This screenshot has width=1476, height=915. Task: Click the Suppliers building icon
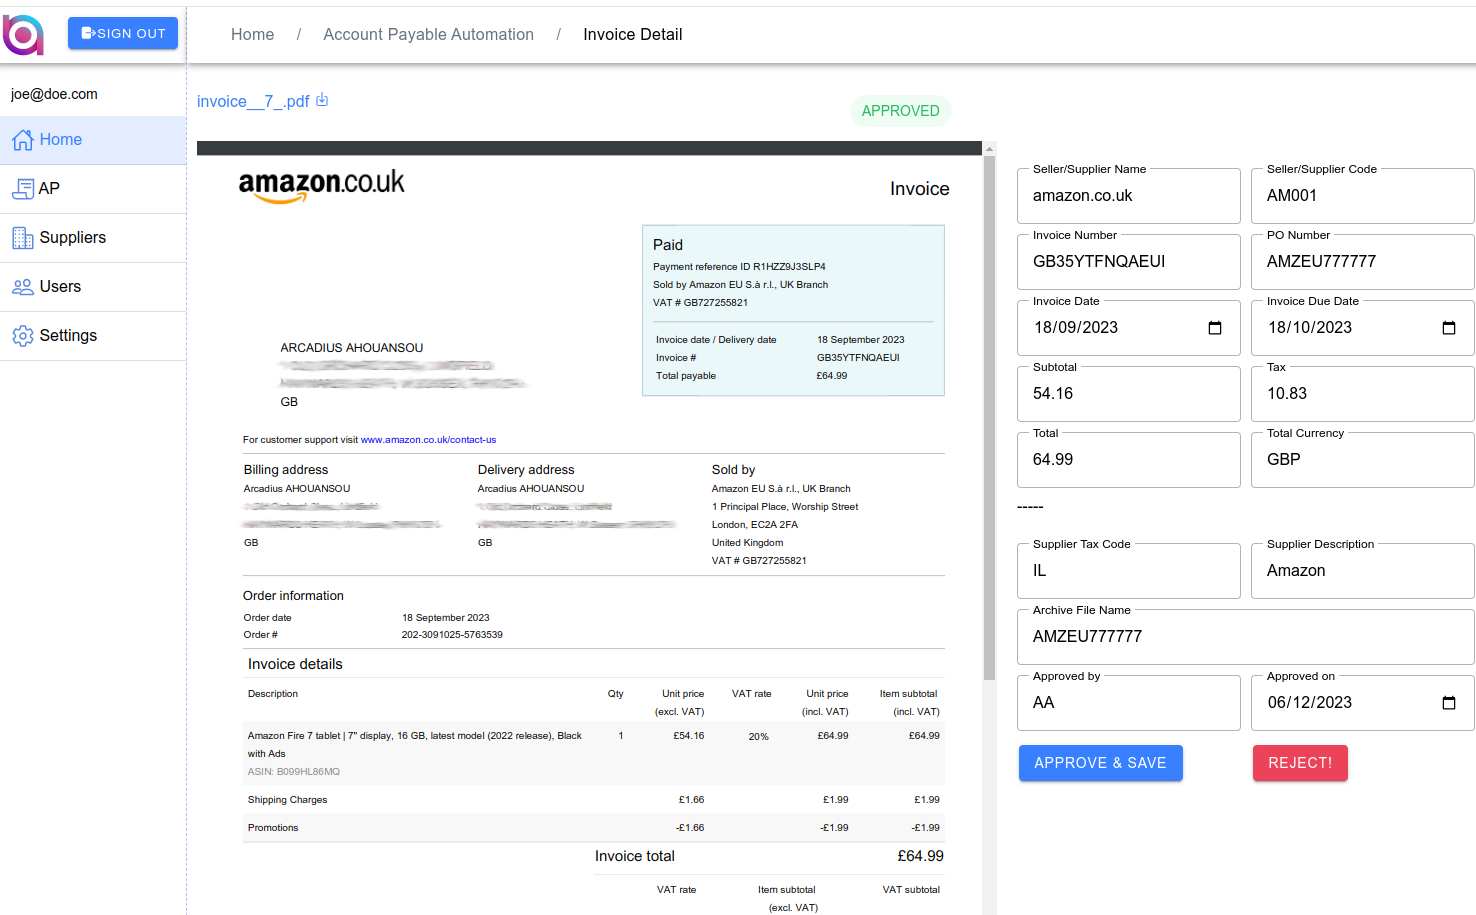click(x=23, y=238)
